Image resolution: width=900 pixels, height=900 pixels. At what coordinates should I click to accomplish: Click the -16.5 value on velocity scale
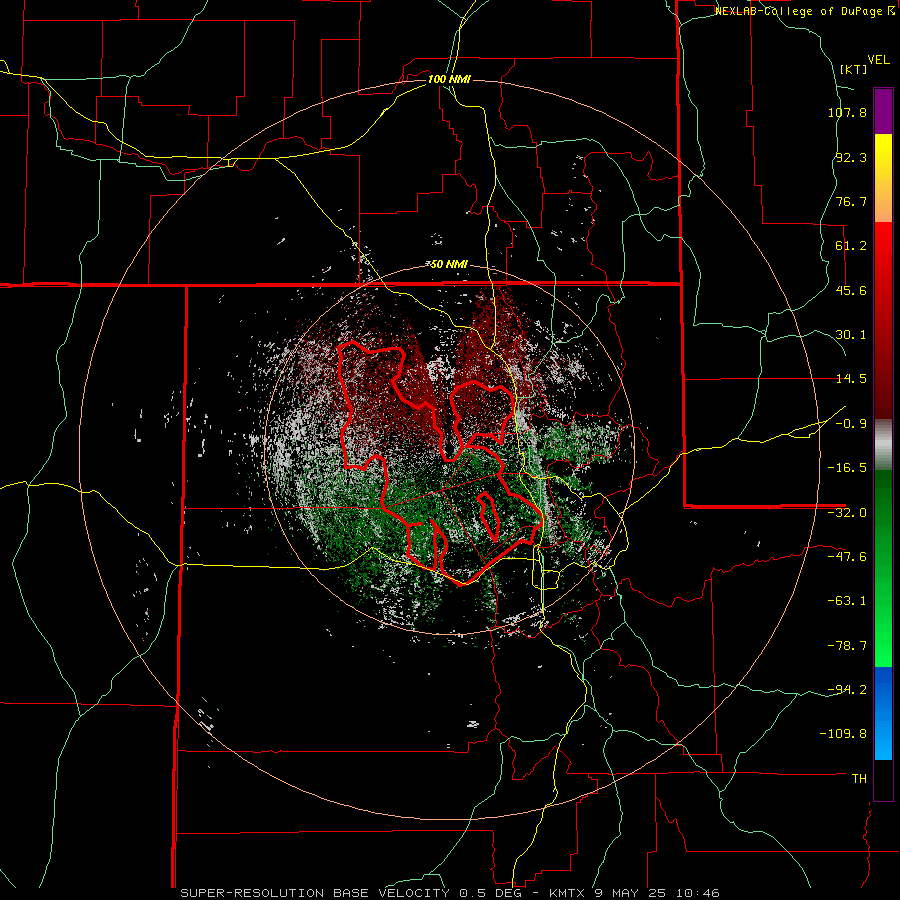[847, 468]
